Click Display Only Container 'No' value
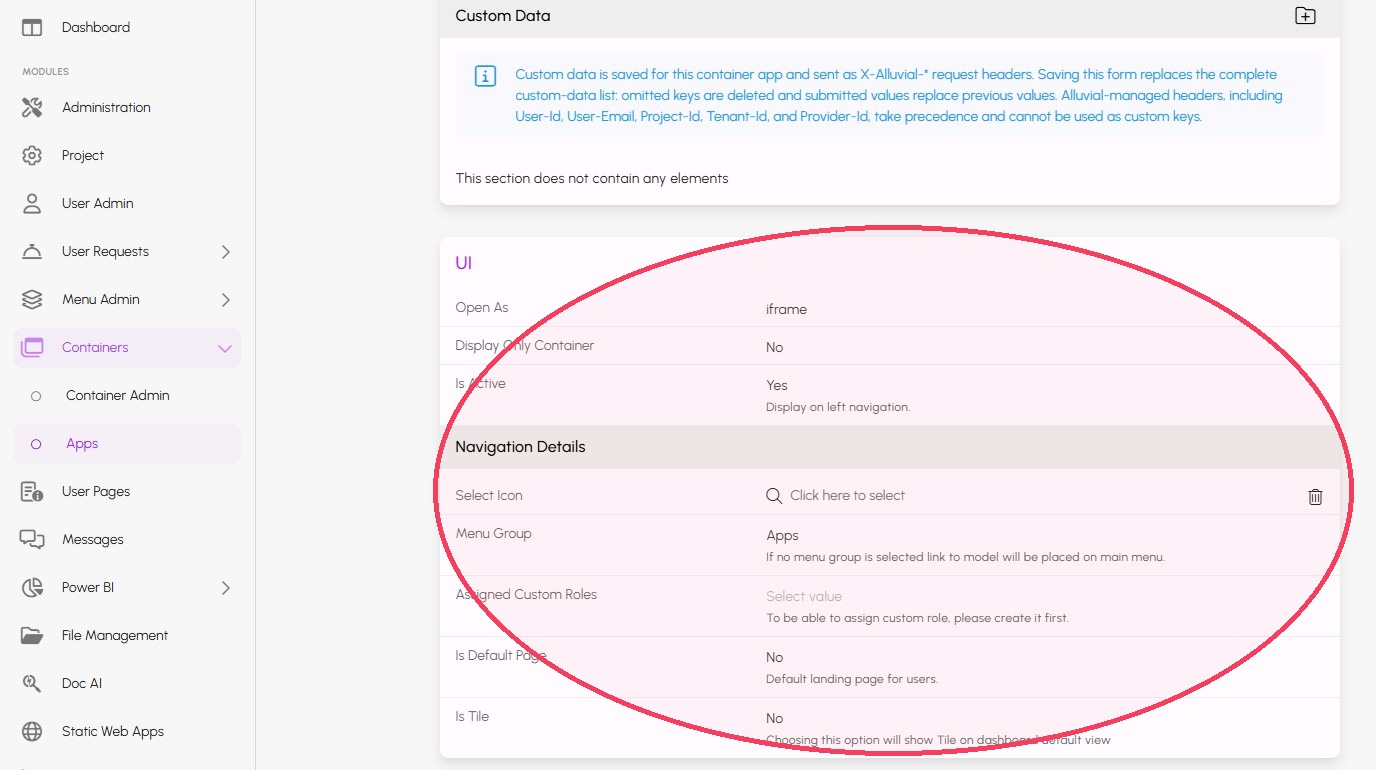The width and height of the screenshot is (1376, 770). tap(774, 347)
